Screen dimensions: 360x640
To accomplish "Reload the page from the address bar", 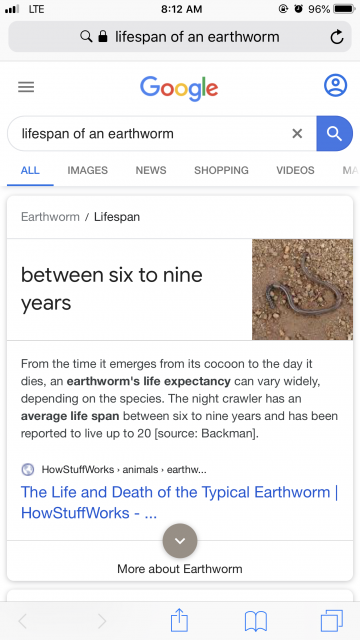I will [337, 37].
